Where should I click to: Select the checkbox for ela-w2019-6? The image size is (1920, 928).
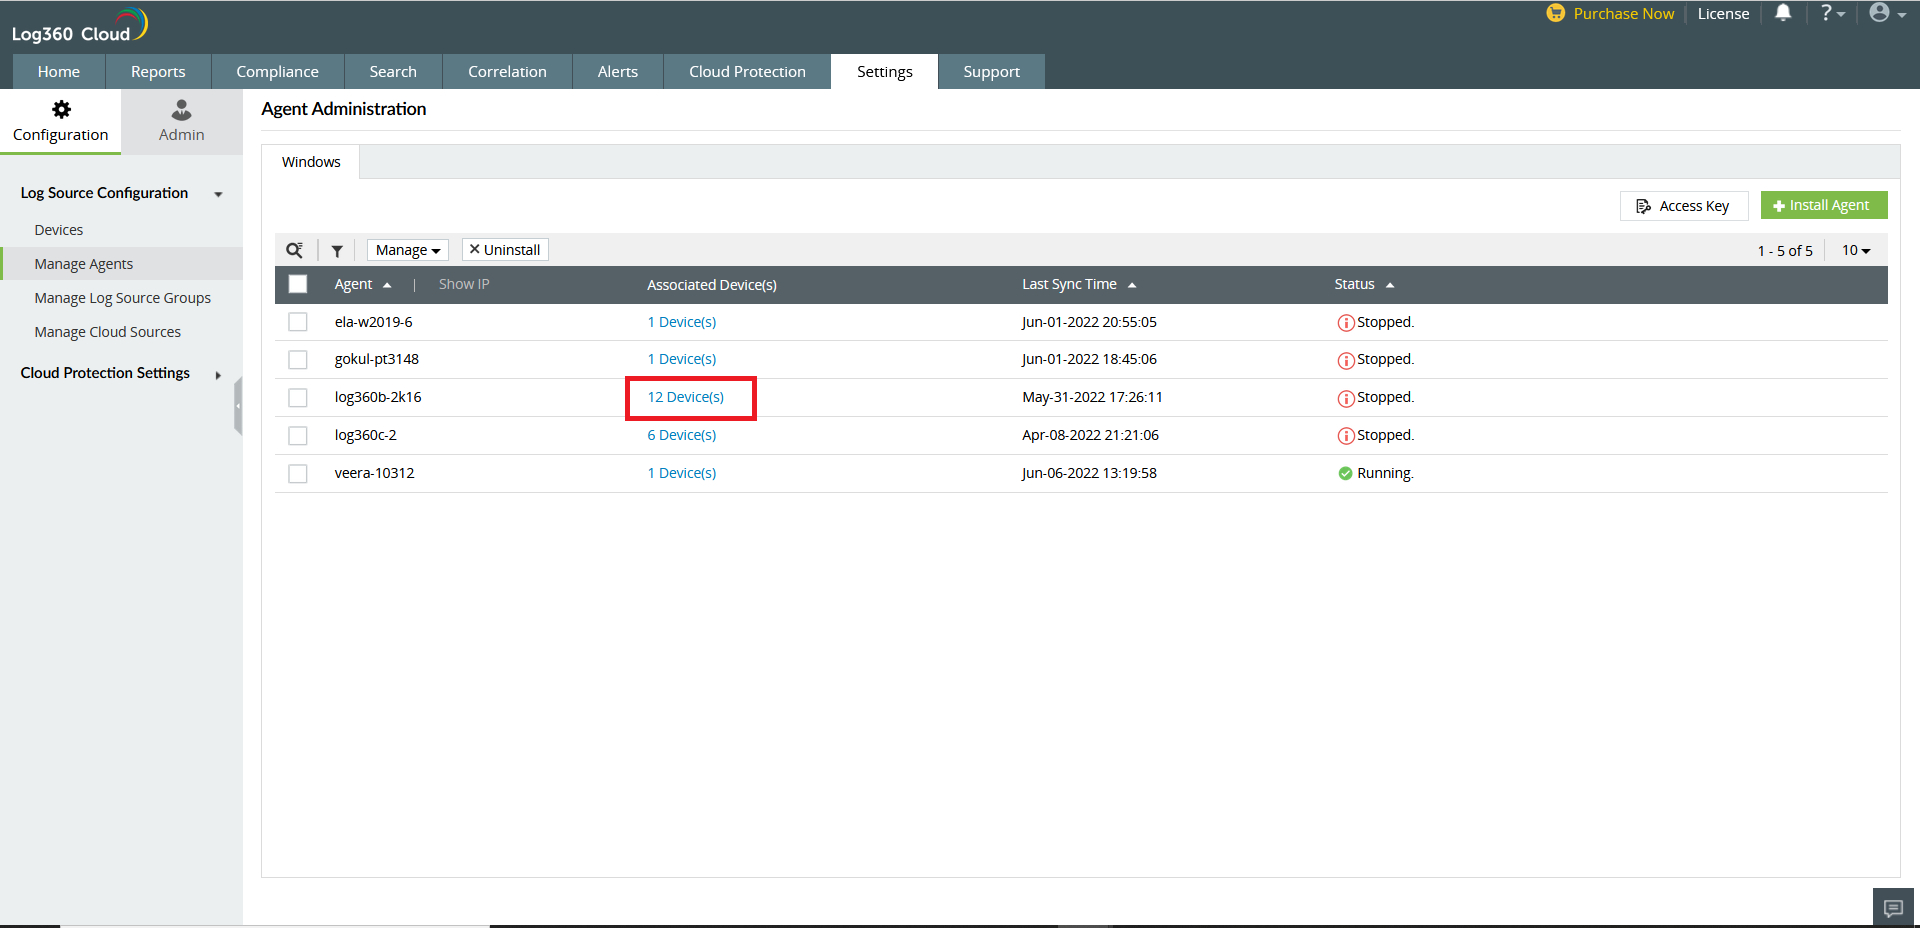(298, 322)
